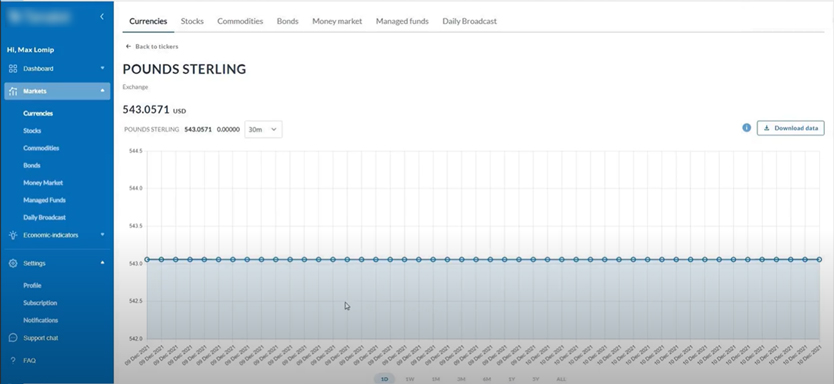Open Notifications in the sidebar
Screen dimensions: 834x384
click(40, 320)
